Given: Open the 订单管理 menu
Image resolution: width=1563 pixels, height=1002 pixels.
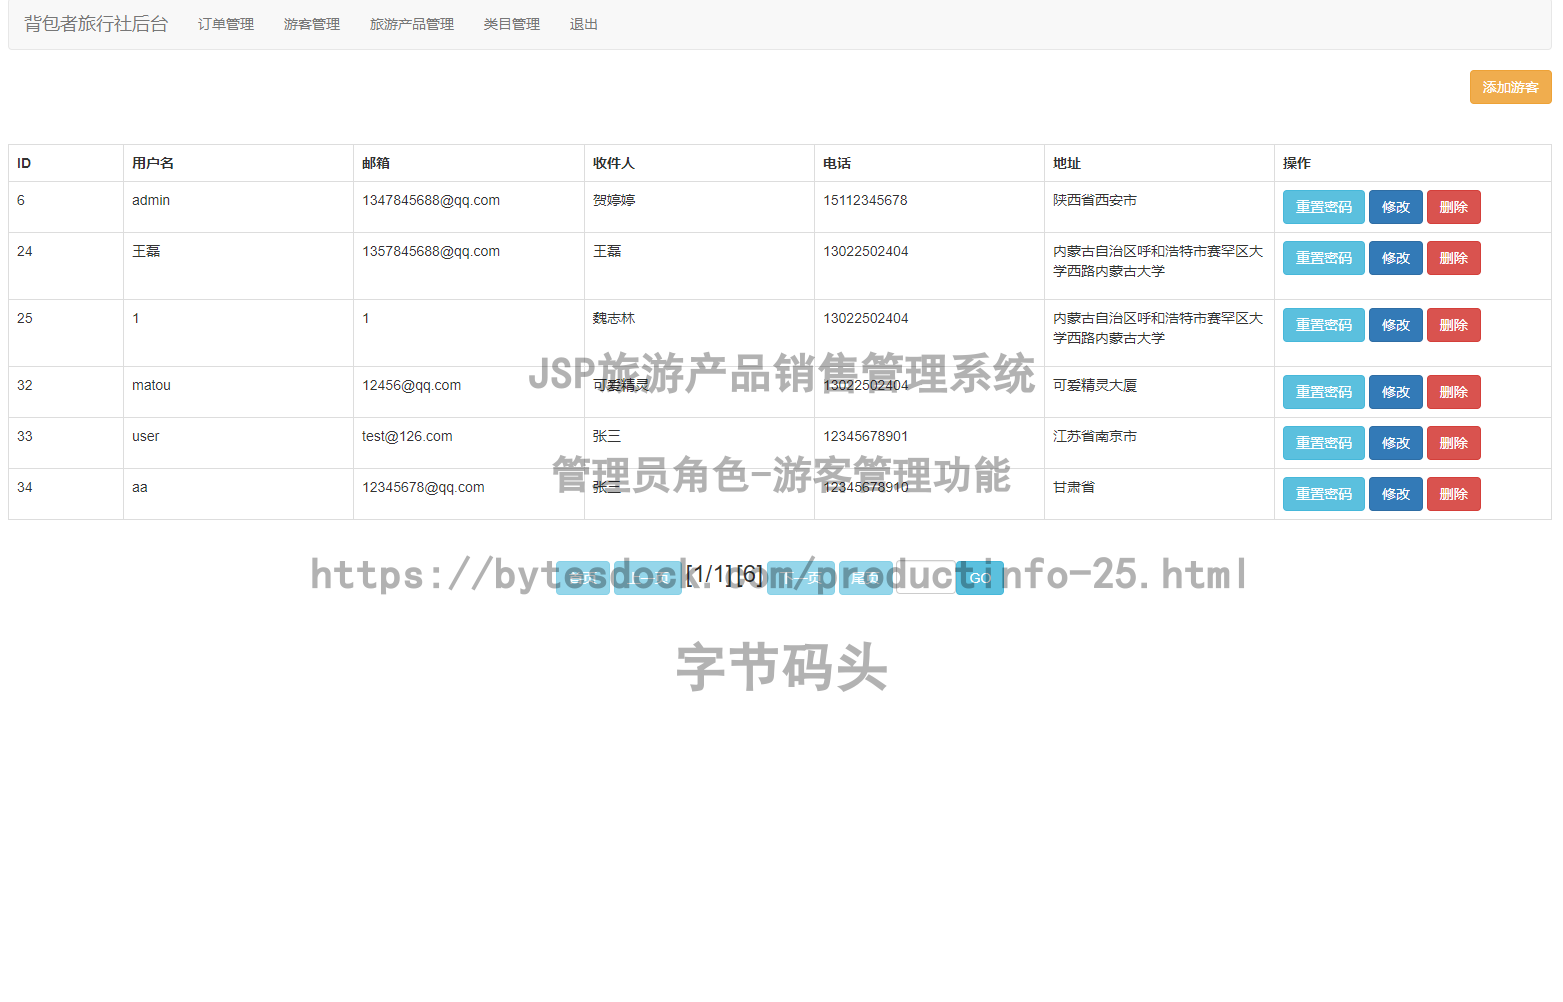Looking at the screenshot, I should coord(226,24).
